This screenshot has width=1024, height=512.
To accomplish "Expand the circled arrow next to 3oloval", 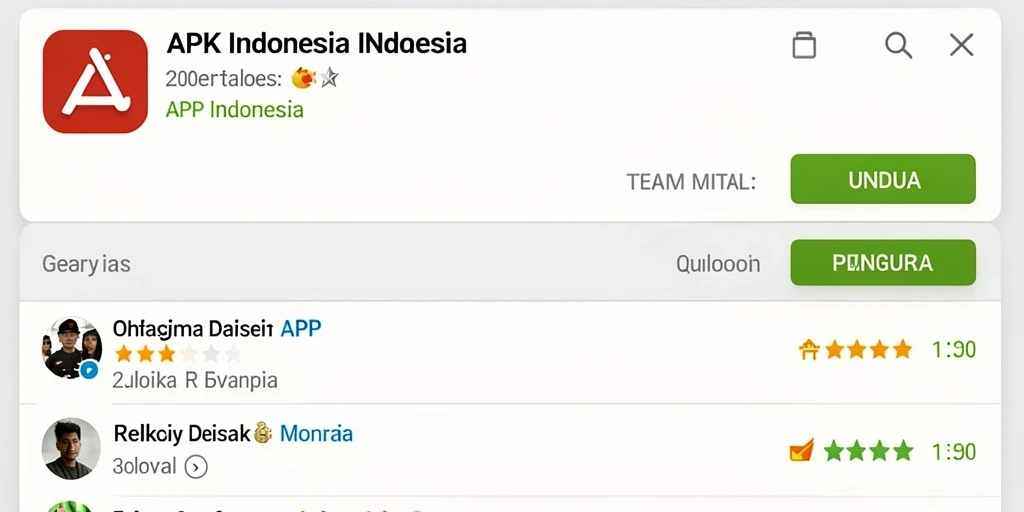I will click(196, 466).
